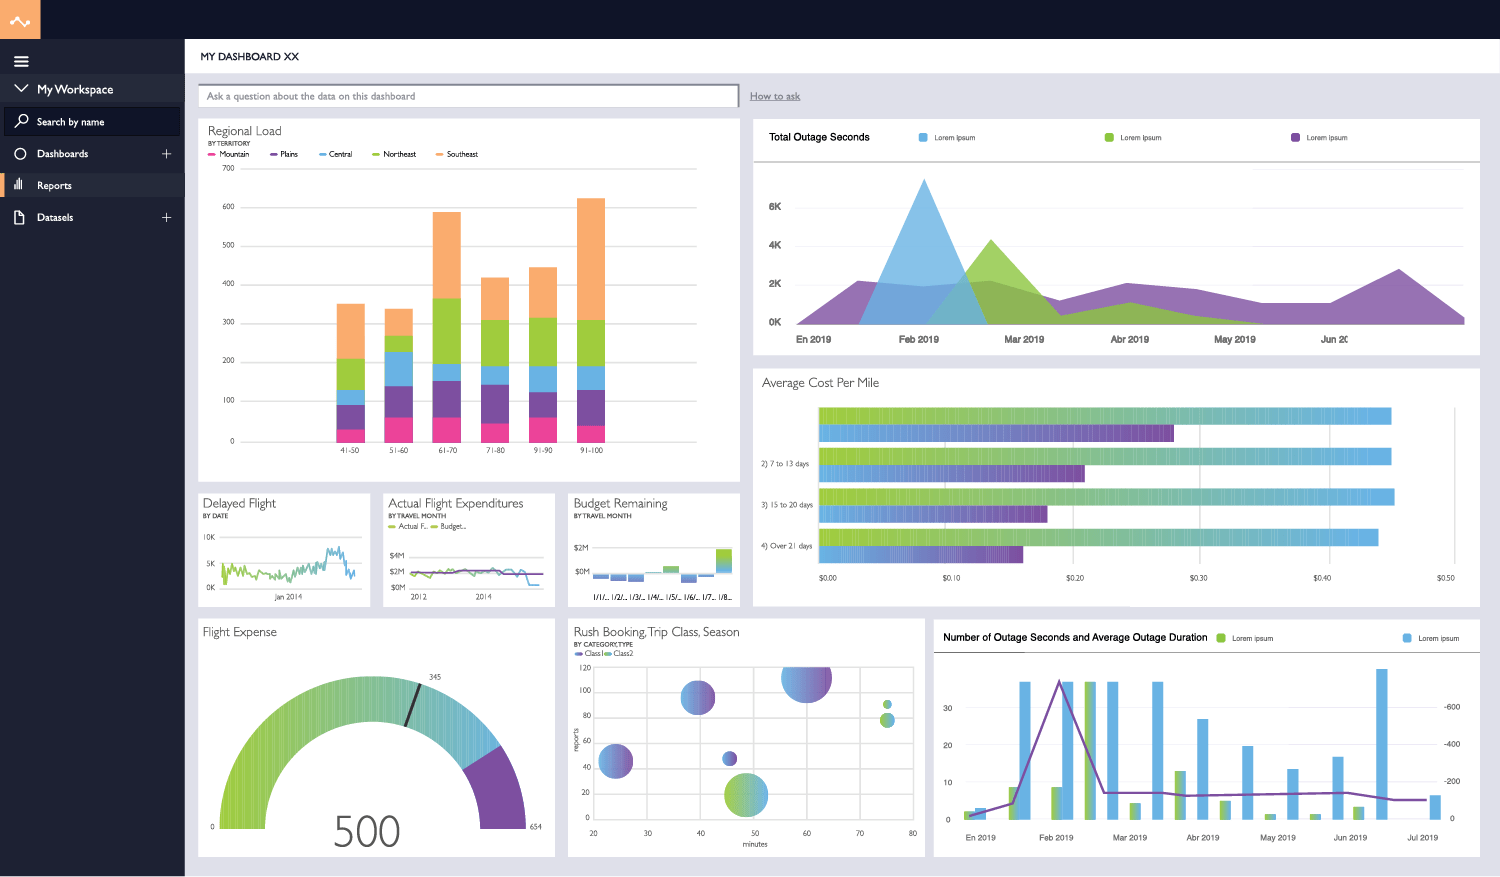Create a new dashboard with the plus icon
Screen dimensions: 1500x877
tap(166, 153)
